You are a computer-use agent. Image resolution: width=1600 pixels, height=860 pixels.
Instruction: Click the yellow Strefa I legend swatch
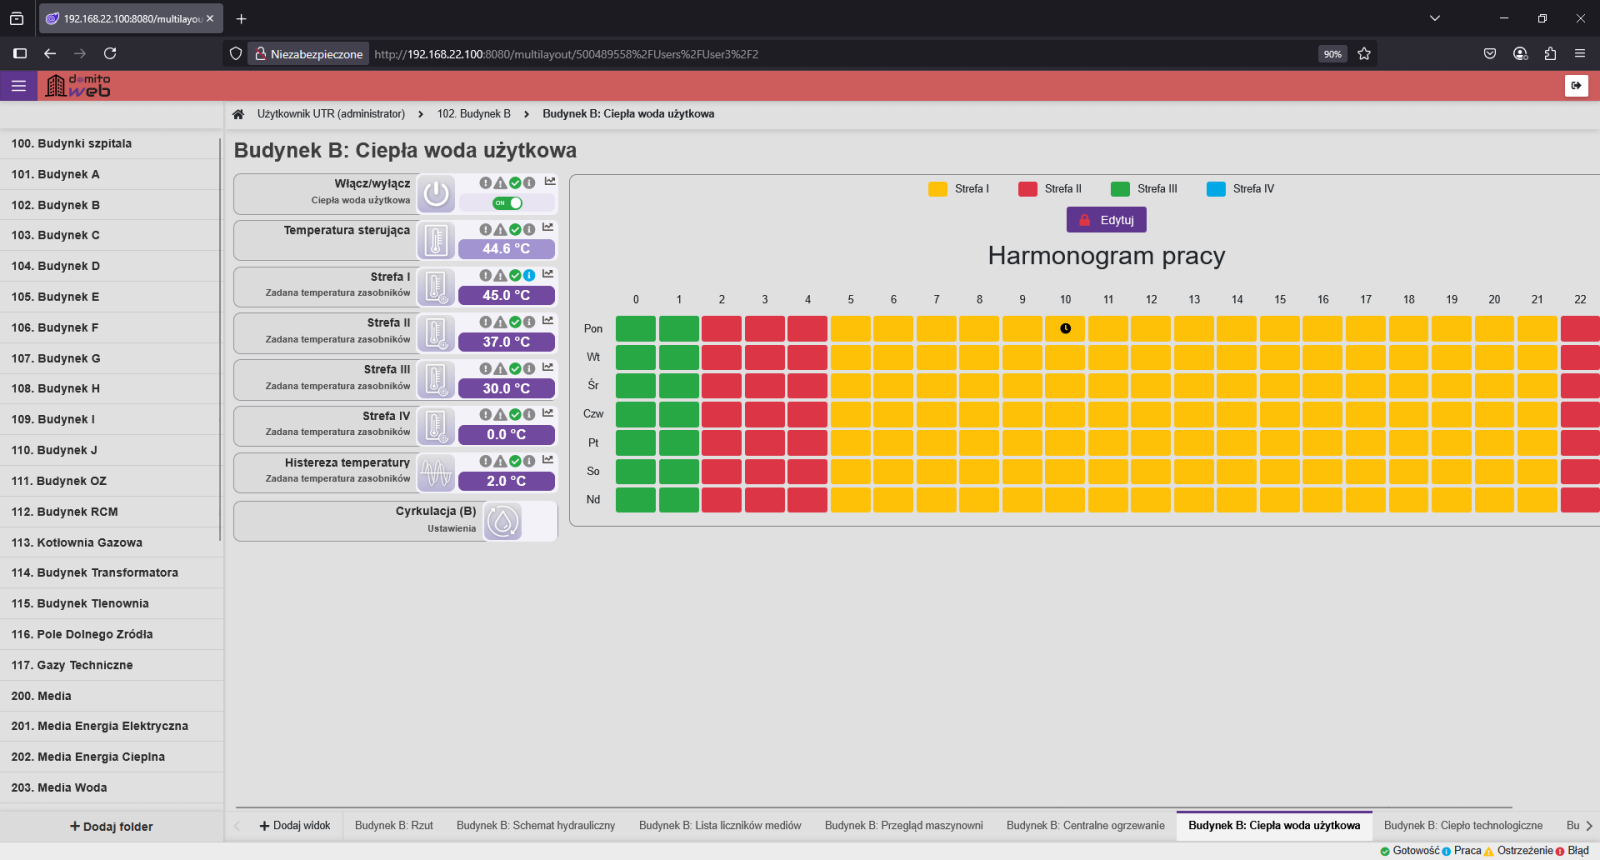tap(937, 189)
